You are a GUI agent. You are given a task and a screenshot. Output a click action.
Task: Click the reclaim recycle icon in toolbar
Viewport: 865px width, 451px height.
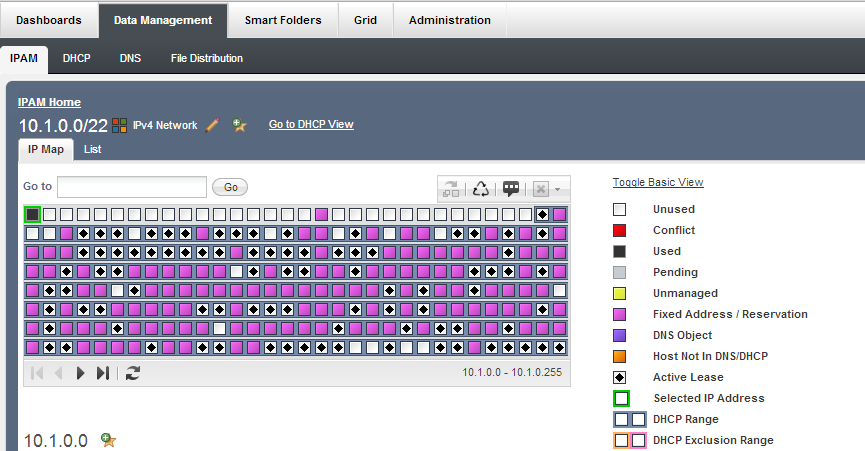click(481, 188)
